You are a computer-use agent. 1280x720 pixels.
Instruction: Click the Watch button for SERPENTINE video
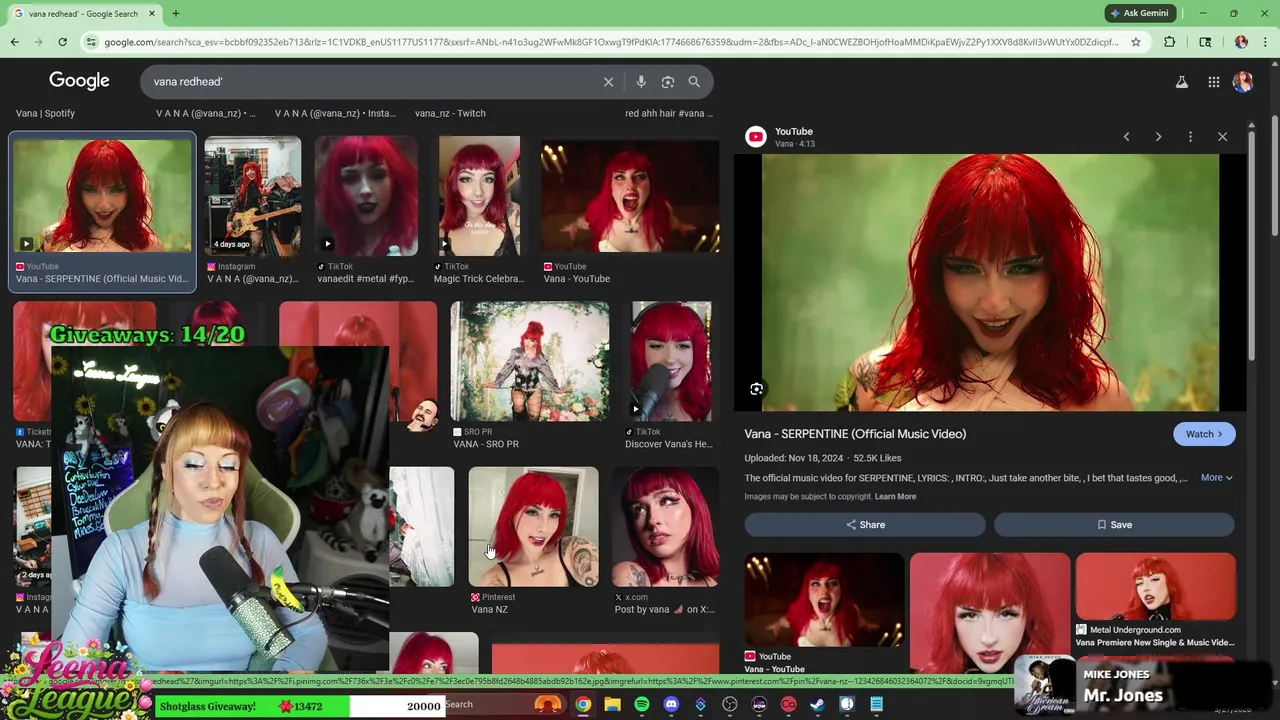(1204, 434)
